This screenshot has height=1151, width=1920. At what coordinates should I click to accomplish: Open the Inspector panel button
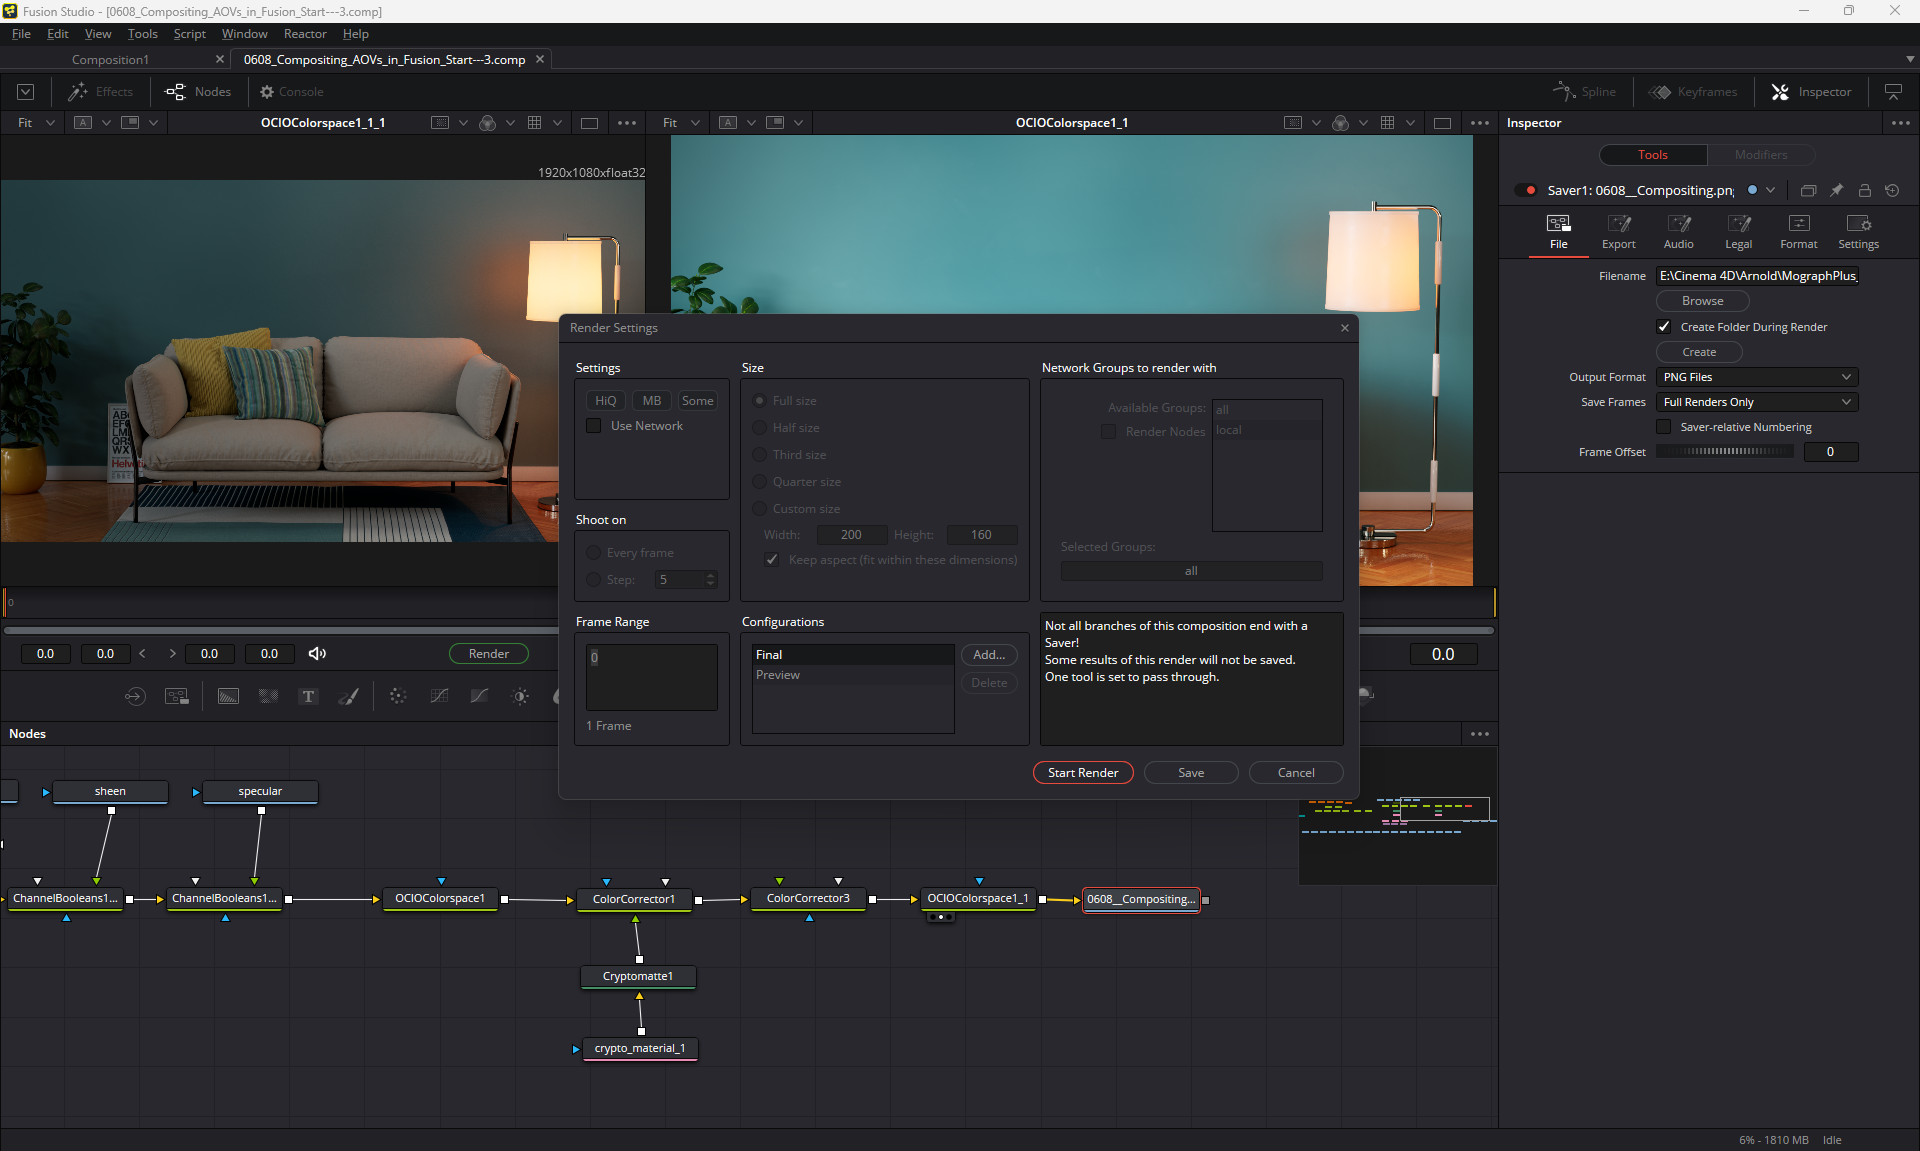tap(1811, 92)
